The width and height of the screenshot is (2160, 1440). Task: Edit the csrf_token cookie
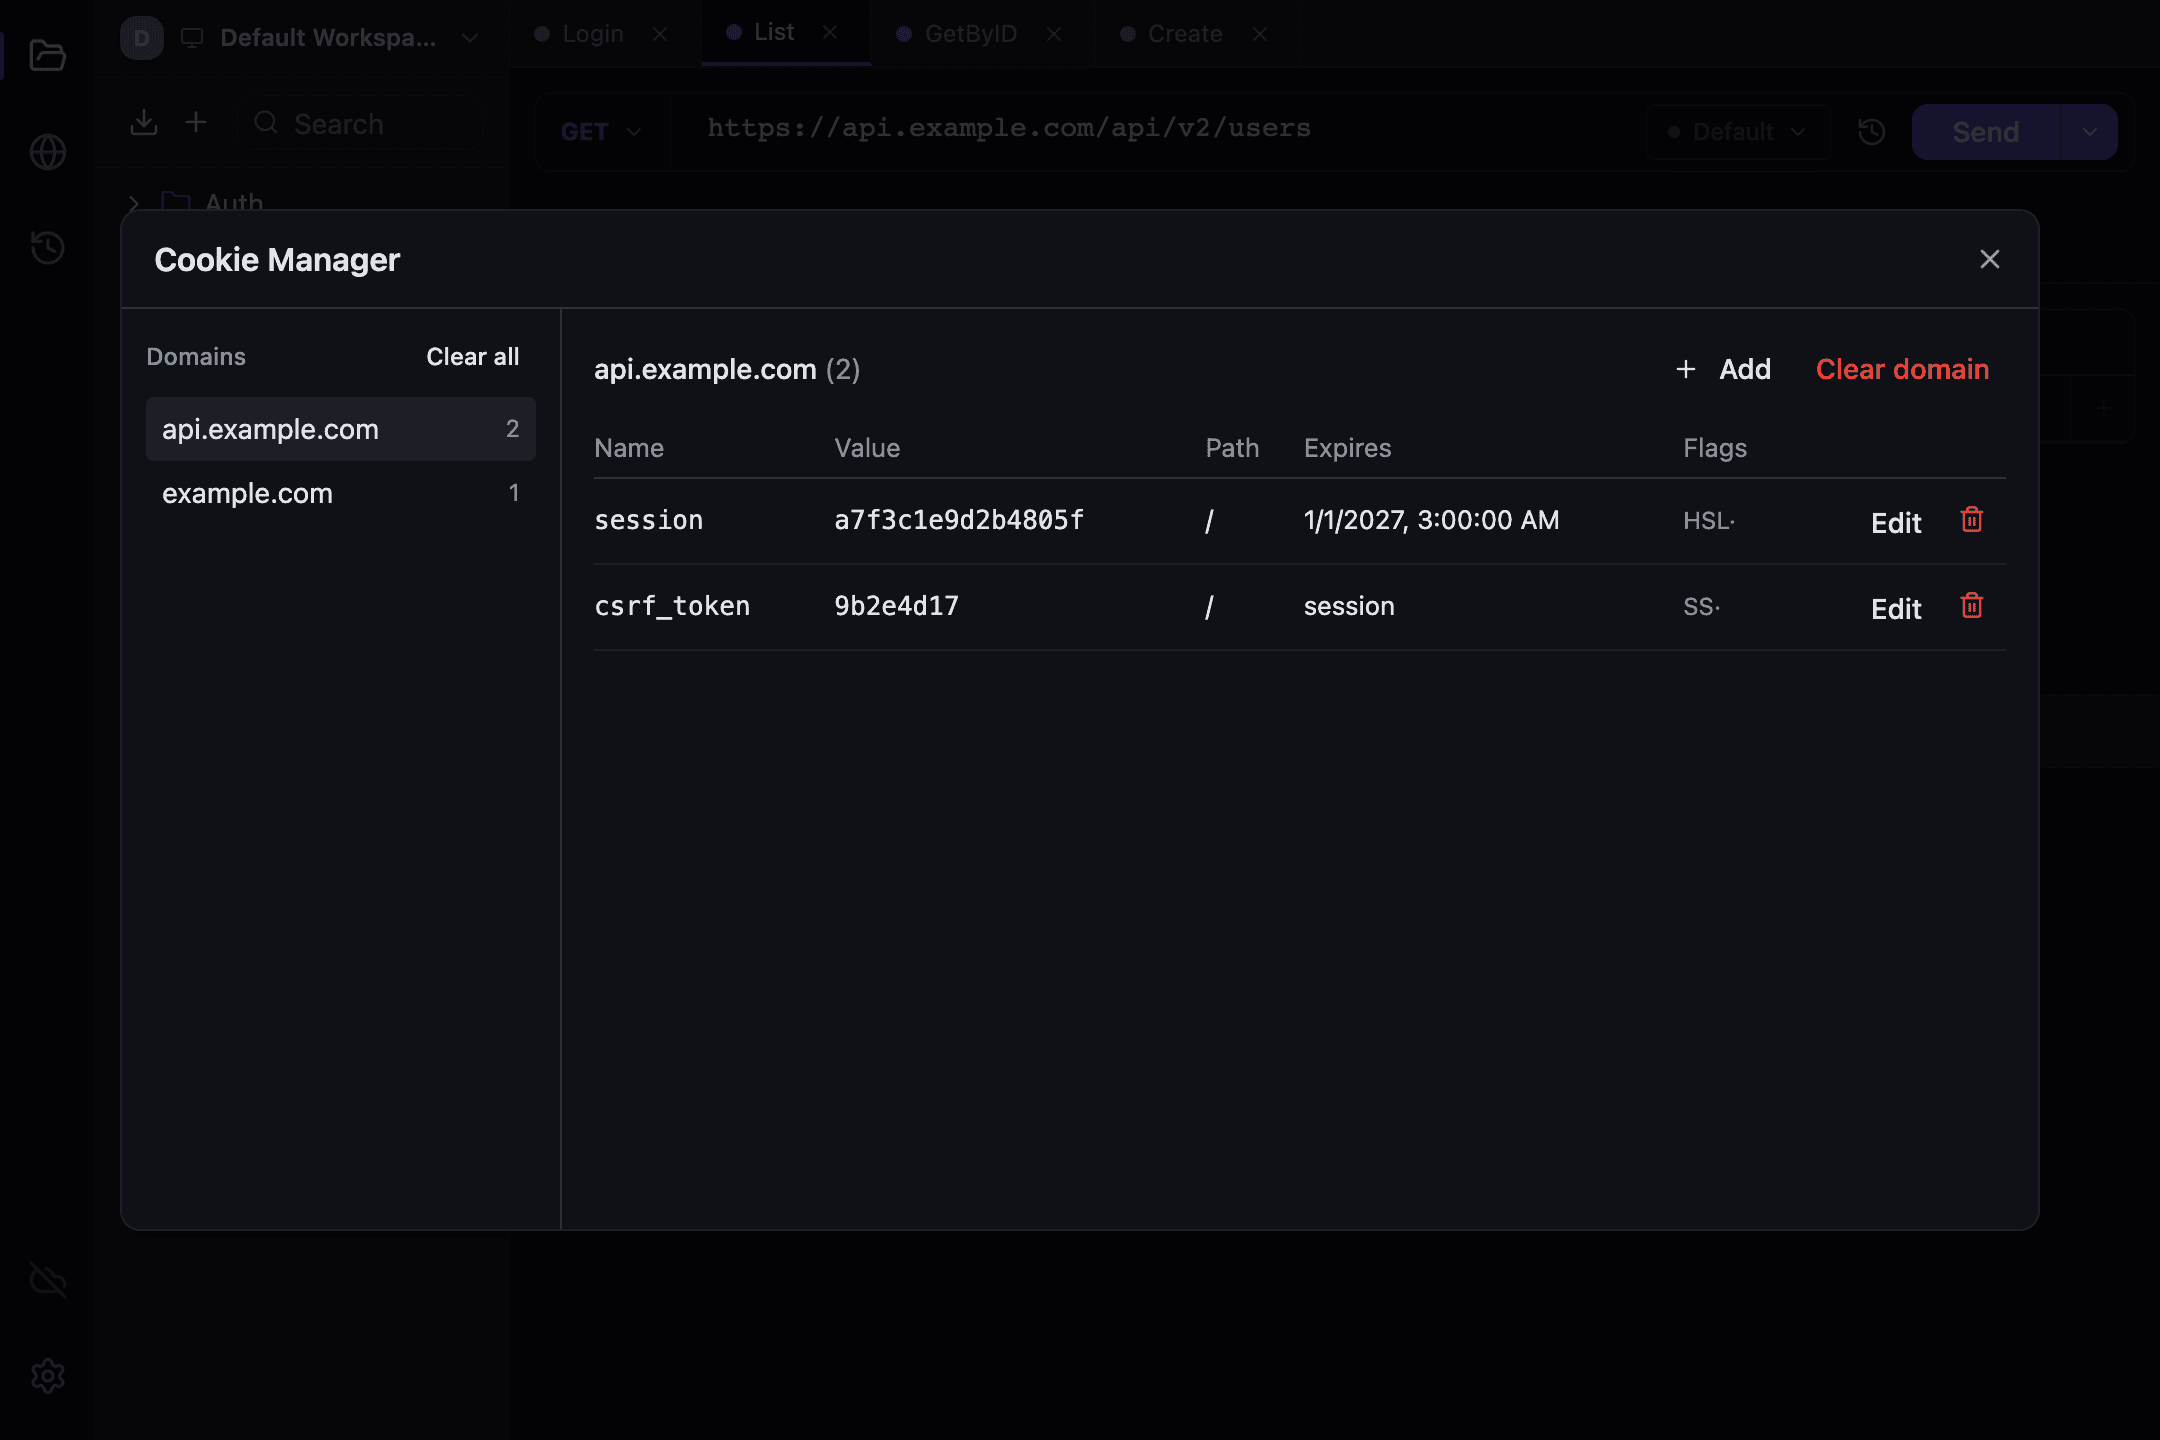pos(1896,608)
